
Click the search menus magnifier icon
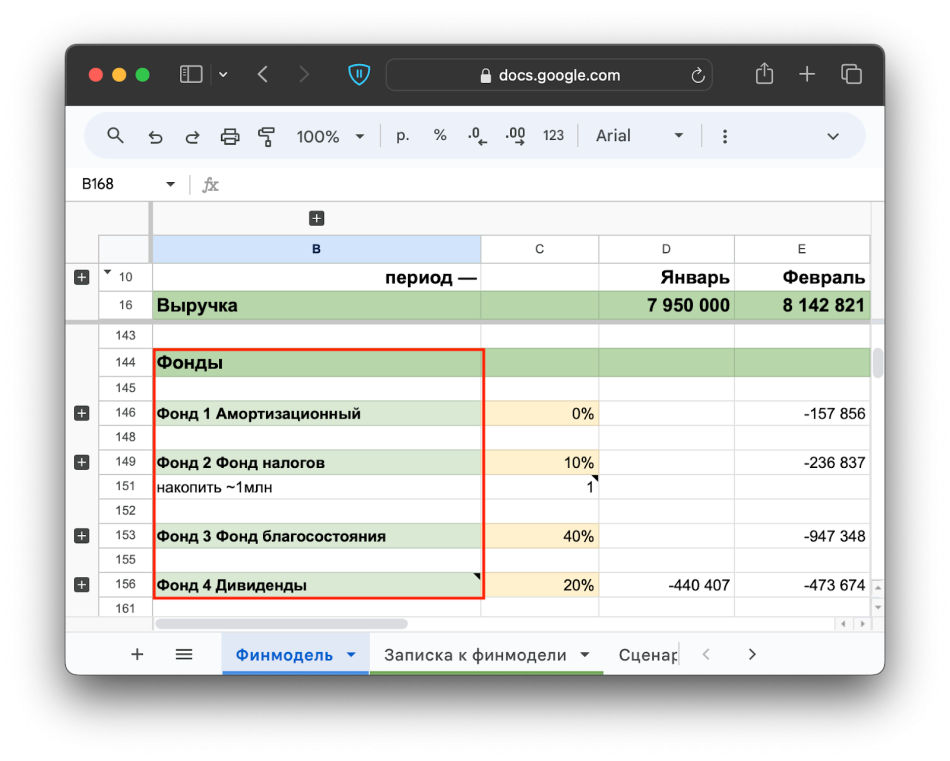[115, 136]
